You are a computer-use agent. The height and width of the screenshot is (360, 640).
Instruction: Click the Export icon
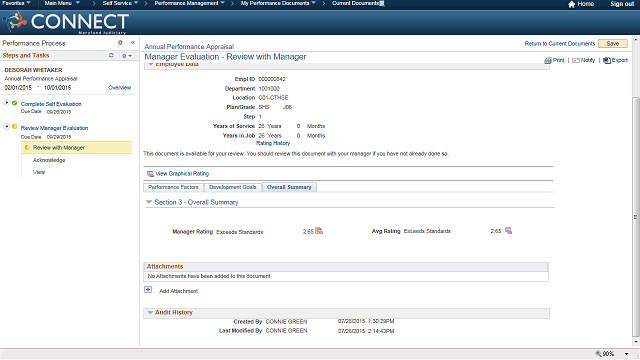(x=607, y=60)
